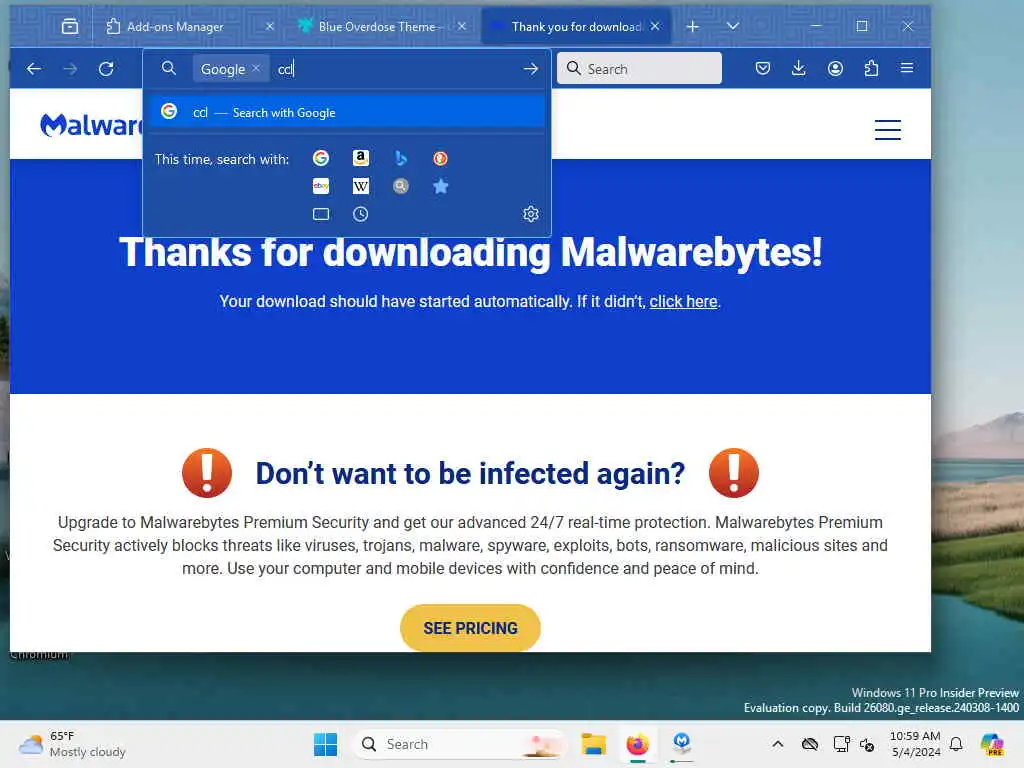Search history using the clock icon
Viewport: 1024px width, 768px height.
(360, 214)
